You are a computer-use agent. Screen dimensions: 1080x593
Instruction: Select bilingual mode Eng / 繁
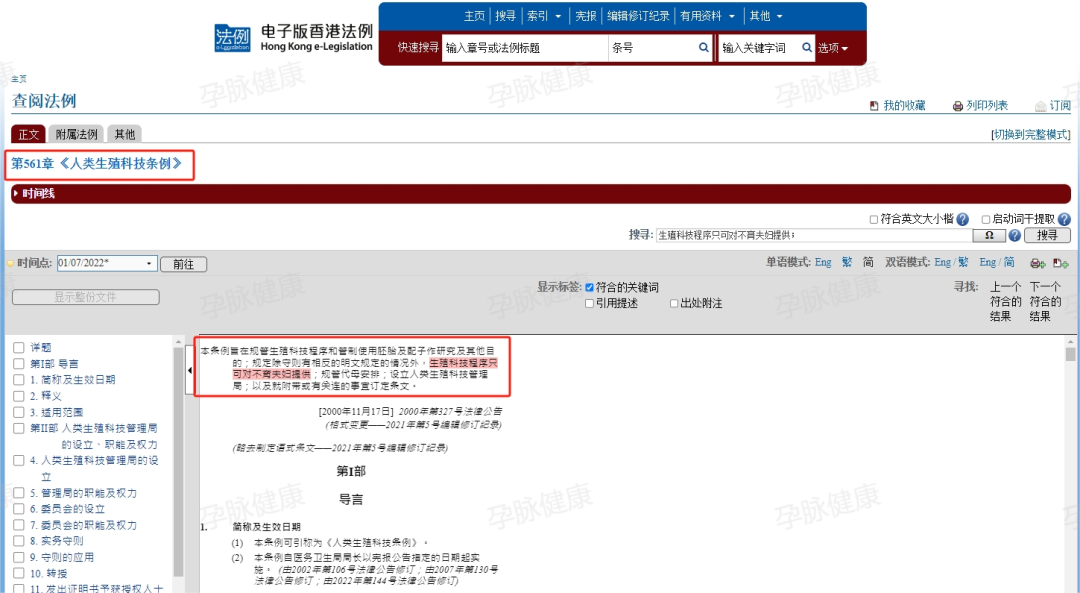click(951, 262)
